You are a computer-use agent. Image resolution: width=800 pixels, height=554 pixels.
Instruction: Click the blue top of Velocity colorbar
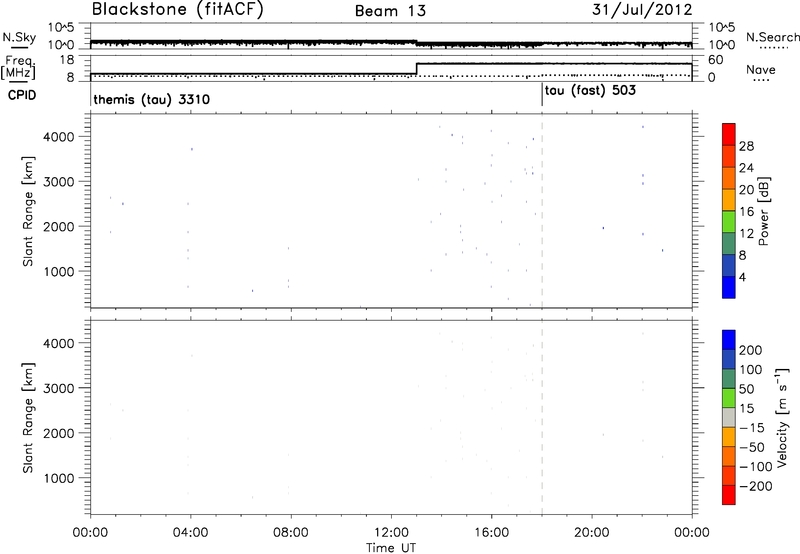coord(729,340)
